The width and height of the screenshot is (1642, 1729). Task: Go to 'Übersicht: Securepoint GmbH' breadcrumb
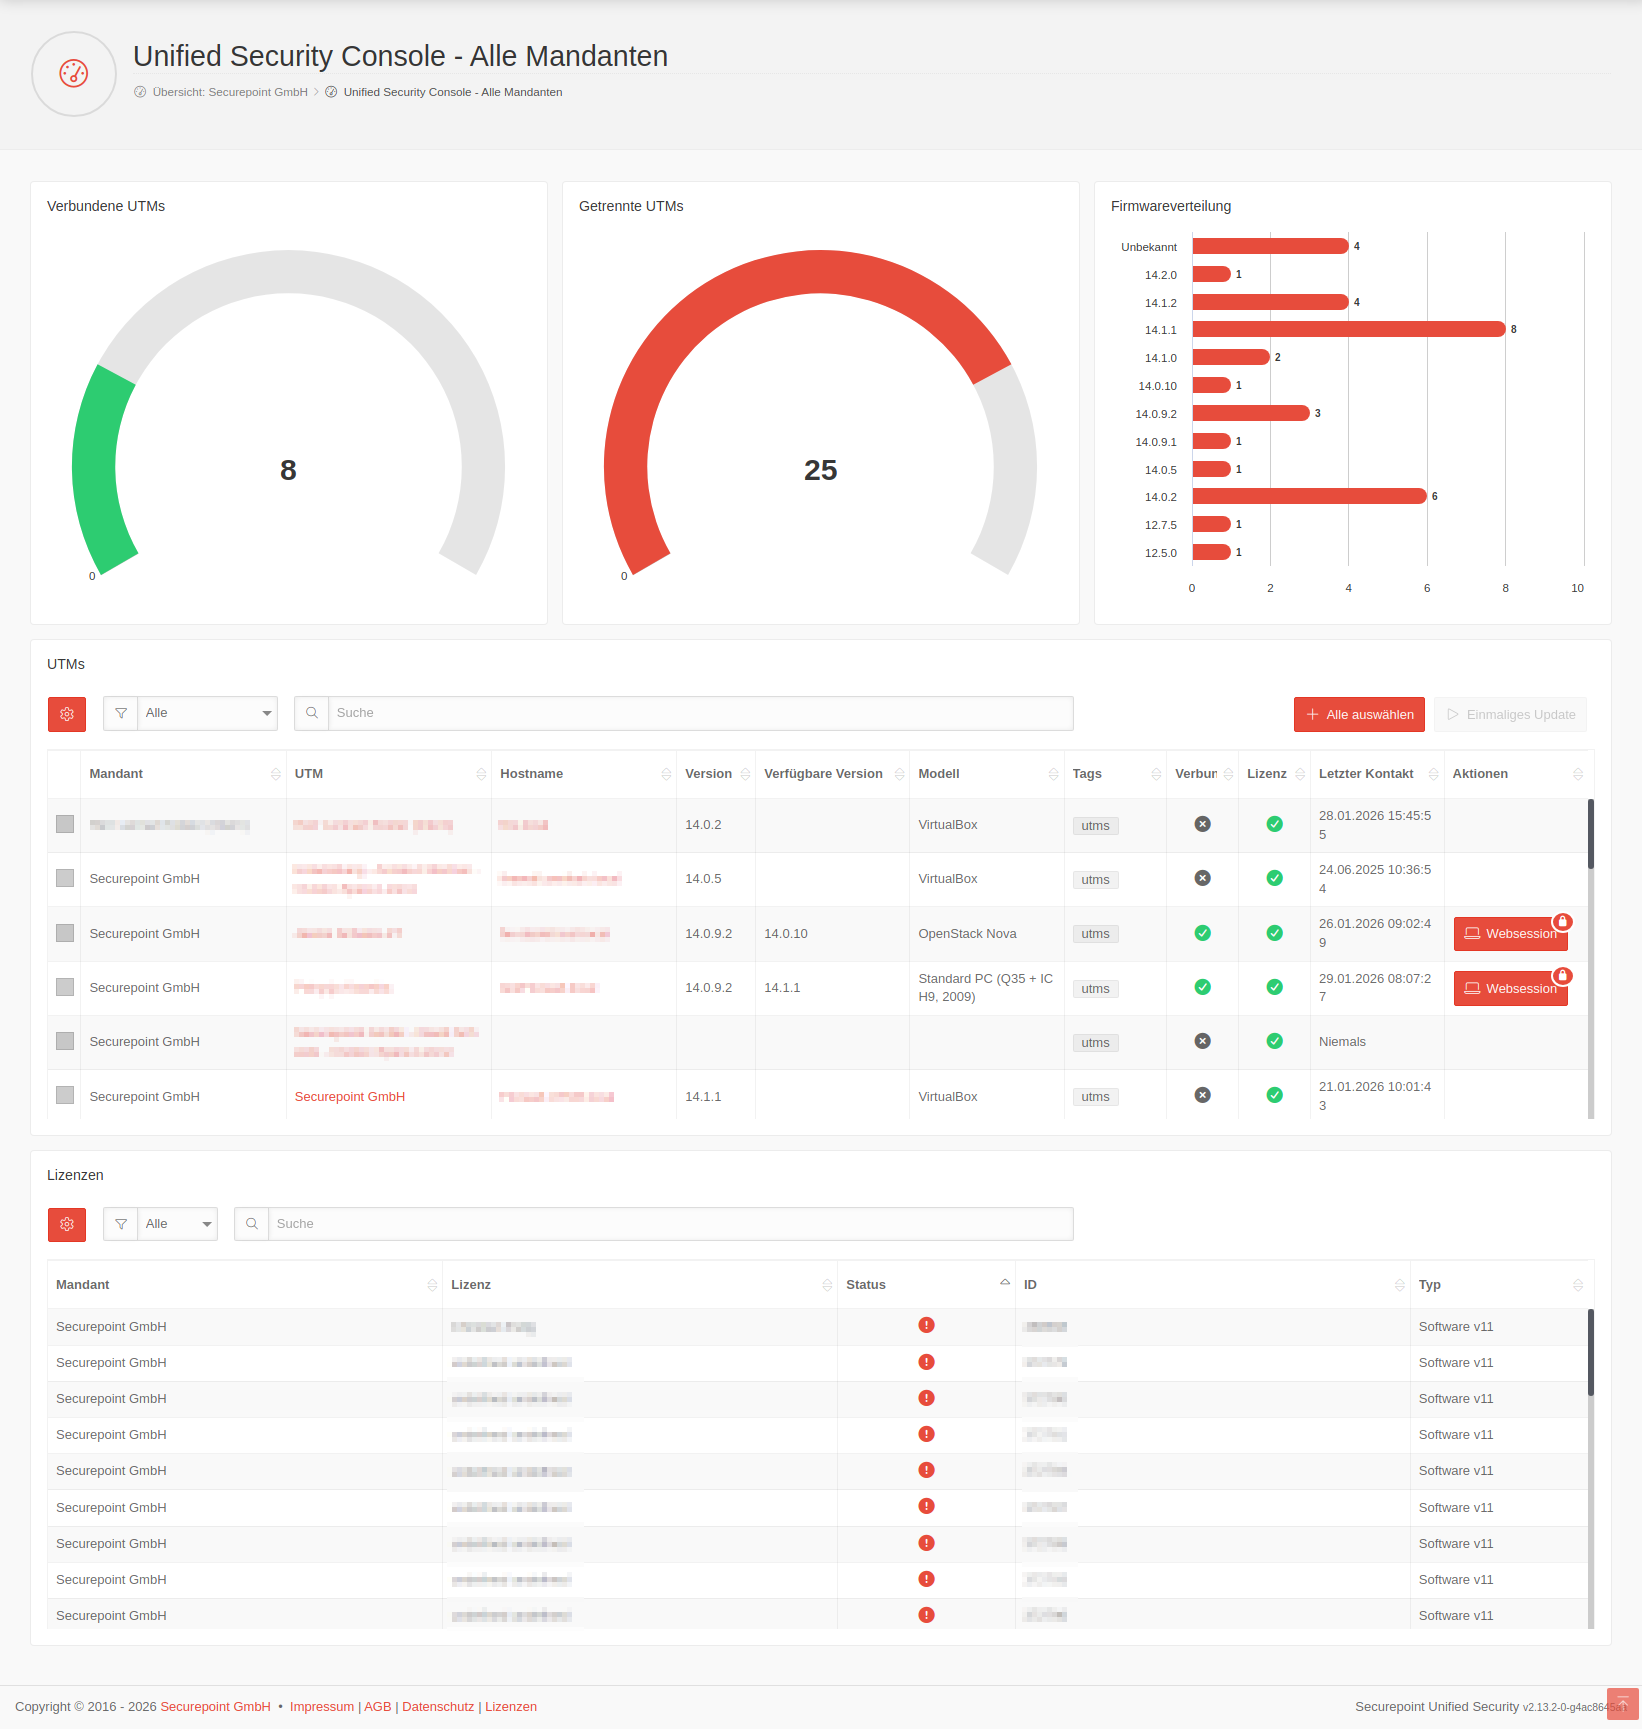click(x=229, y=92)
